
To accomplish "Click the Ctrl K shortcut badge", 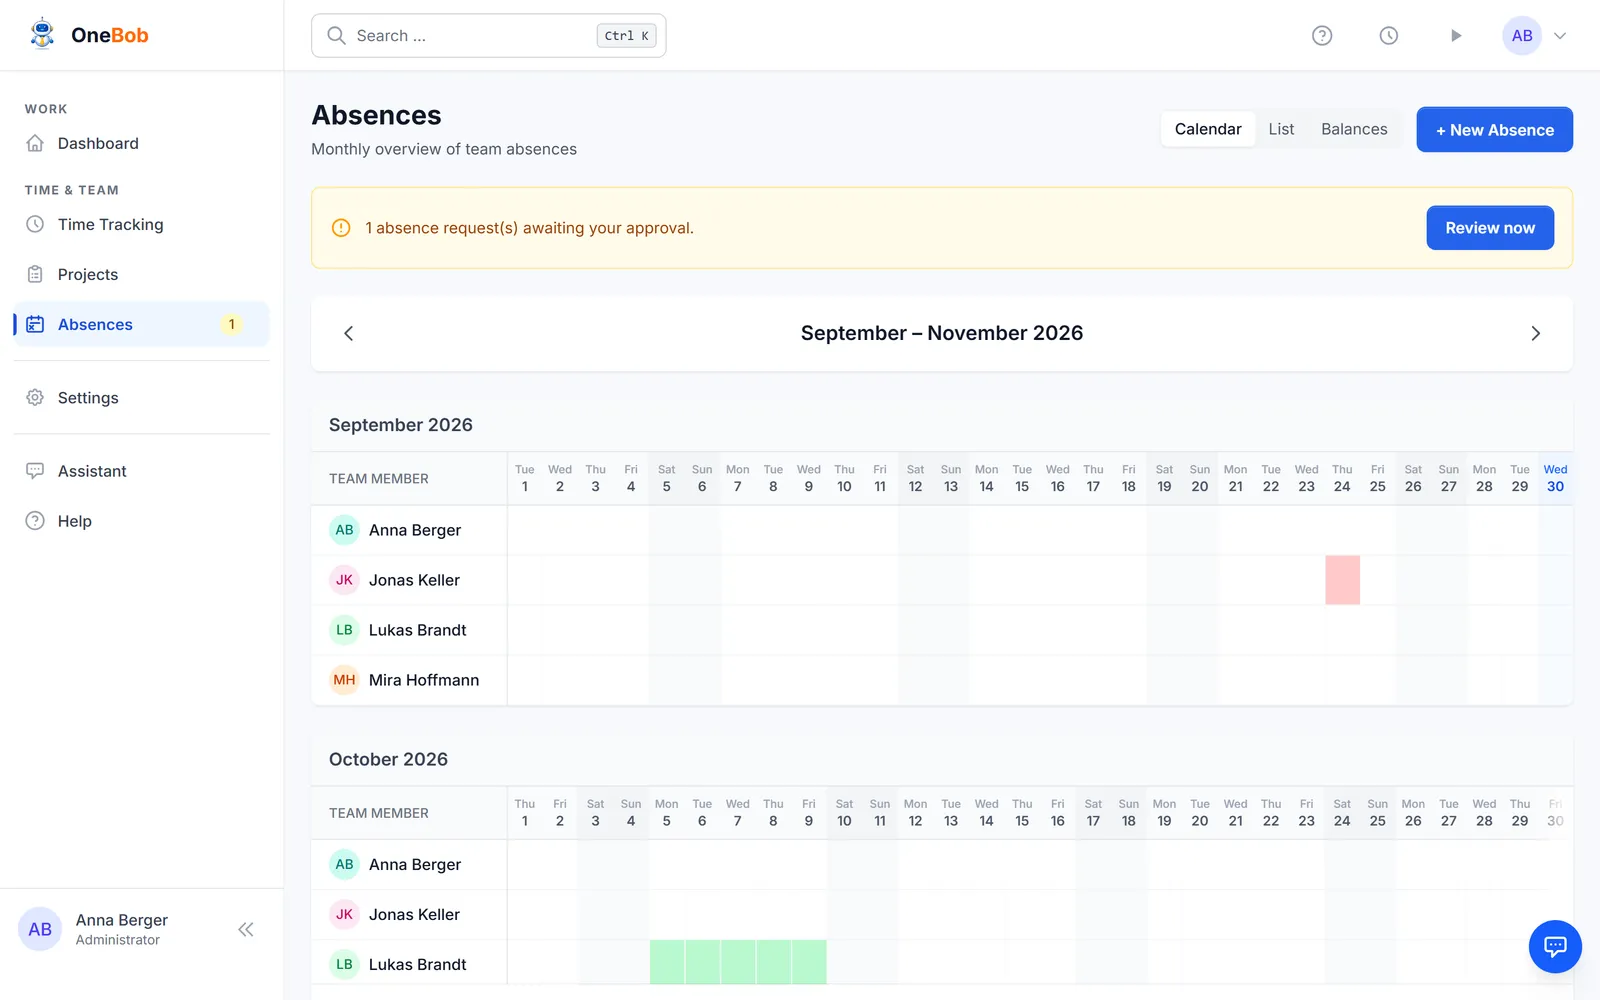I will pyautogui.click(x=626, y=35).
